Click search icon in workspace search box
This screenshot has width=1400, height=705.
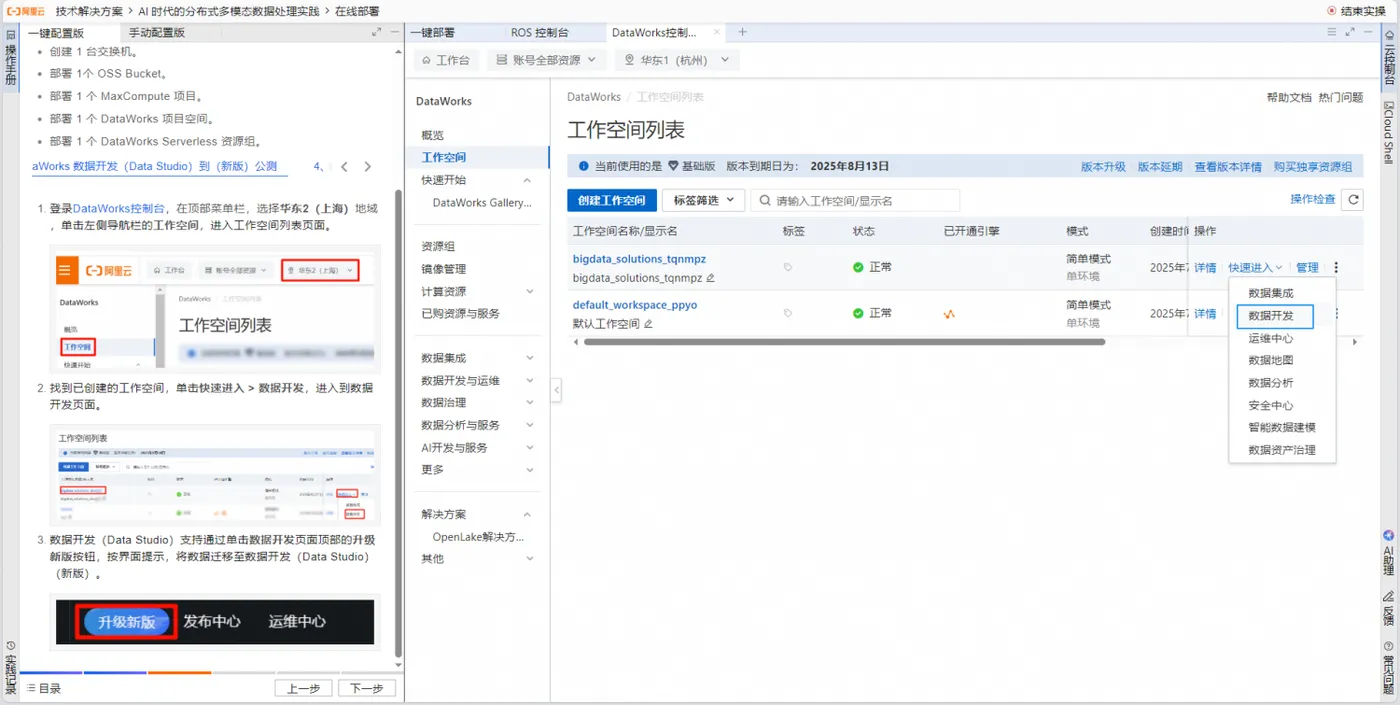(x=765, y=201)
